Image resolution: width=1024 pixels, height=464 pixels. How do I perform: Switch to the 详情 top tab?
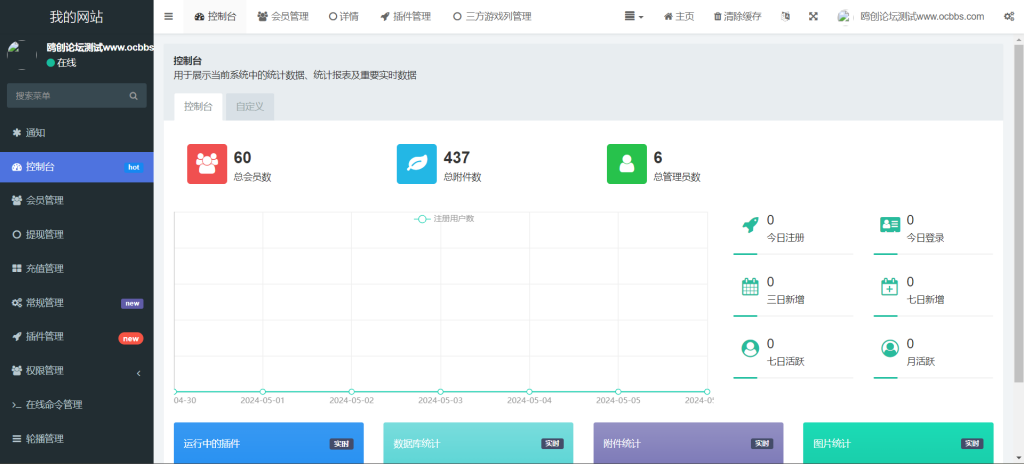344,16
